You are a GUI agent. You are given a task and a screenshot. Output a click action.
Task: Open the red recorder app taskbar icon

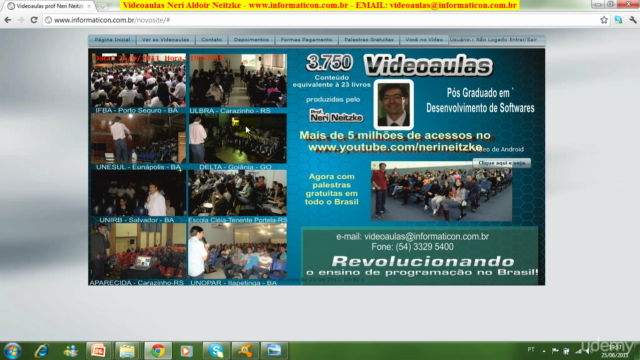click(98, 351)
